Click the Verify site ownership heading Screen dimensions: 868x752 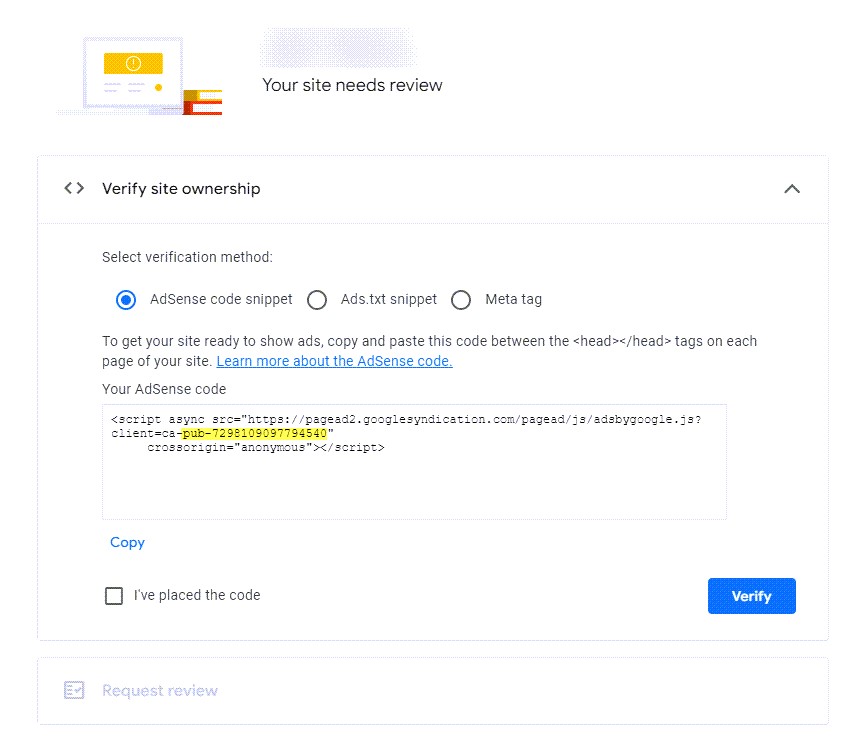[x=181, y=189]
